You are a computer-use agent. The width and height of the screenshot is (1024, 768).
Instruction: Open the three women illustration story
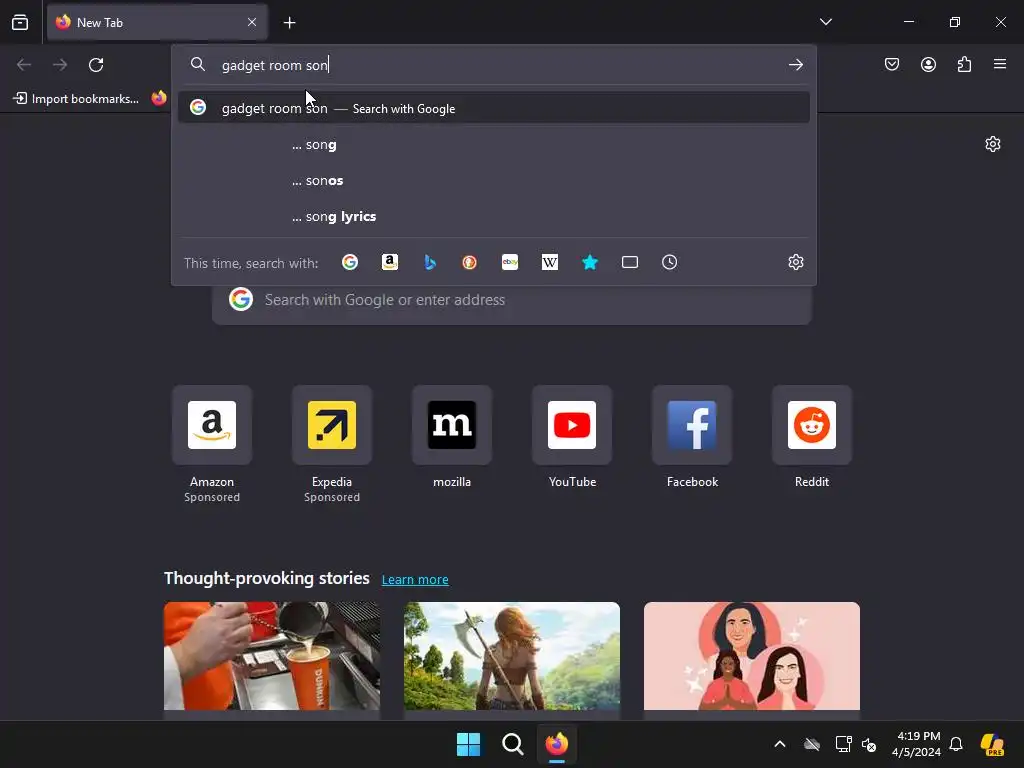coord(752,656)
